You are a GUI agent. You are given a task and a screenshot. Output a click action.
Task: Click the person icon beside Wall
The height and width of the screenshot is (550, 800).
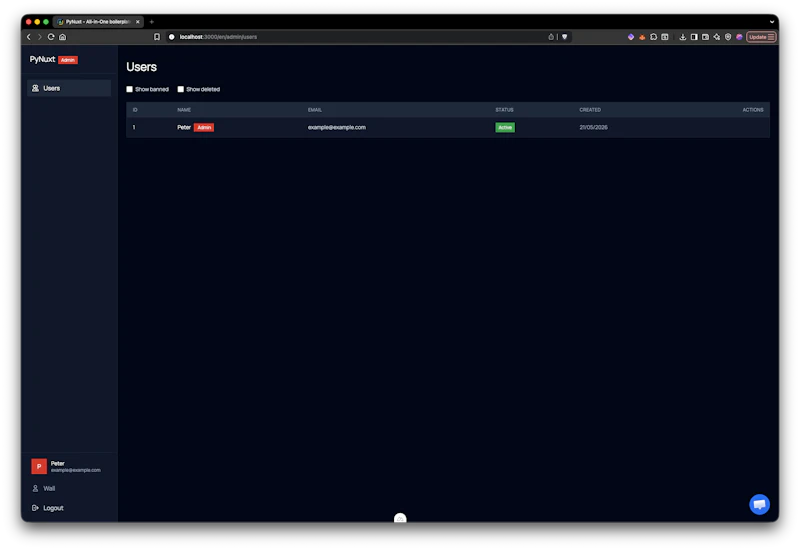point(35,488)
